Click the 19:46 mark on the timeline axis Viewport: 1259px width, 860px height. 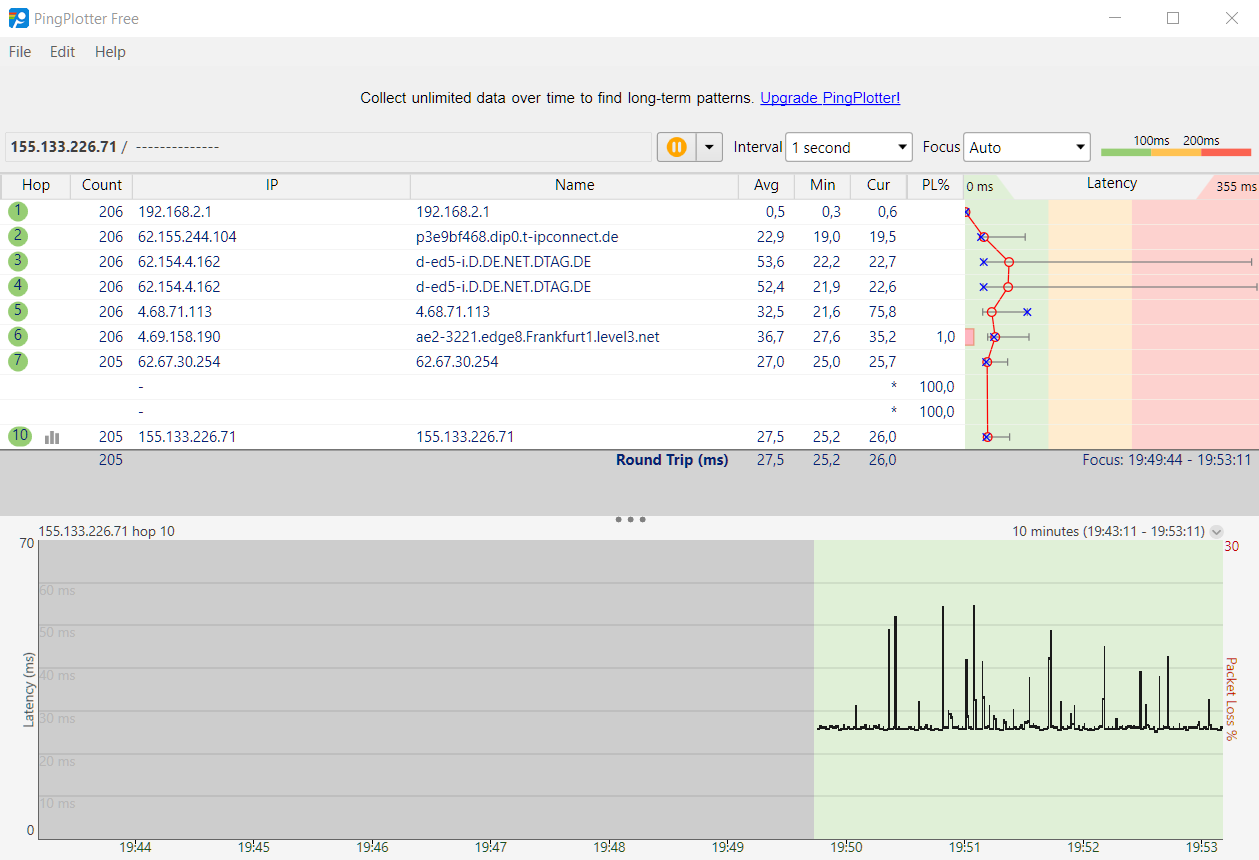point(372,847)
